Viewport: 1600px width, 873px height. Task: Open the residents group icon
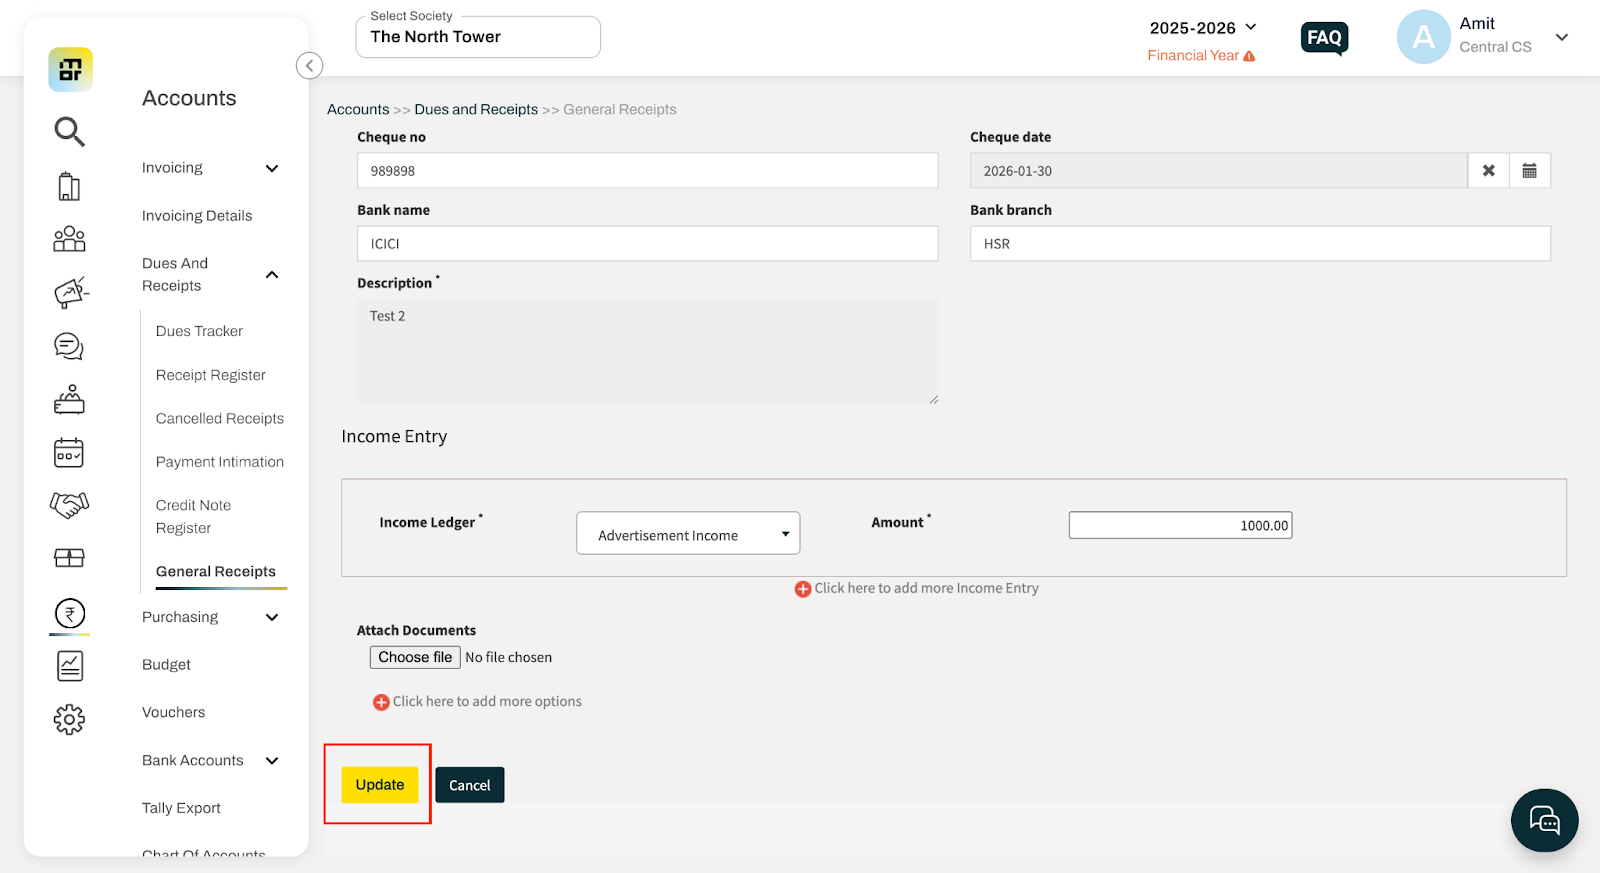pos(69,239)
